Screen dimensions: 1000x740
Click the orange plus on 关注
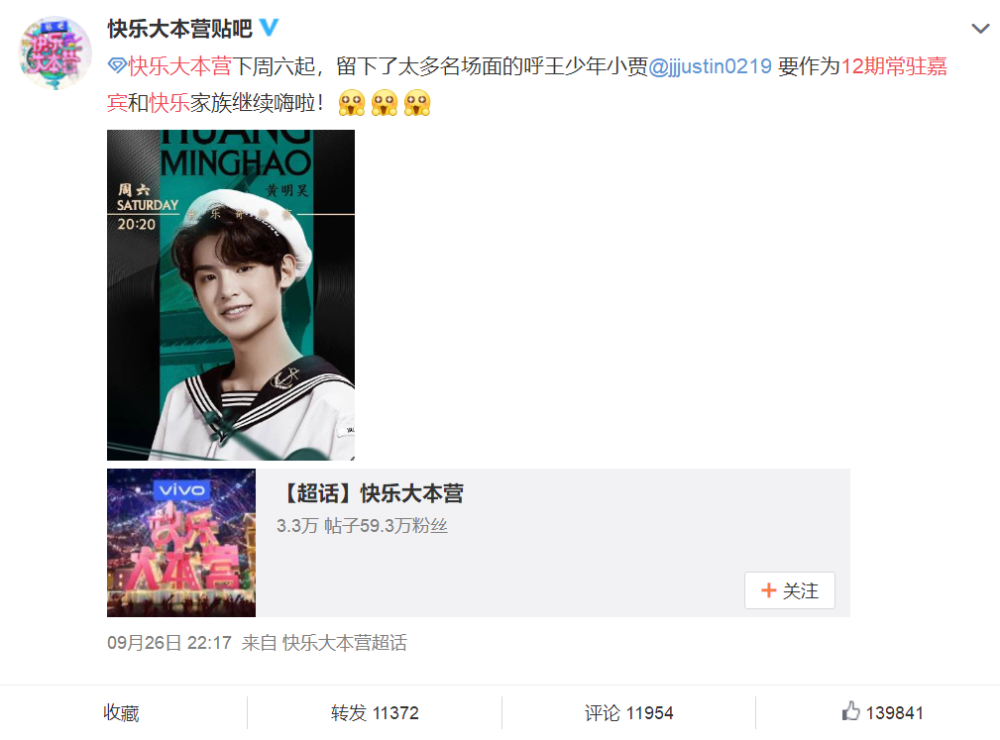tap(768, 590)
